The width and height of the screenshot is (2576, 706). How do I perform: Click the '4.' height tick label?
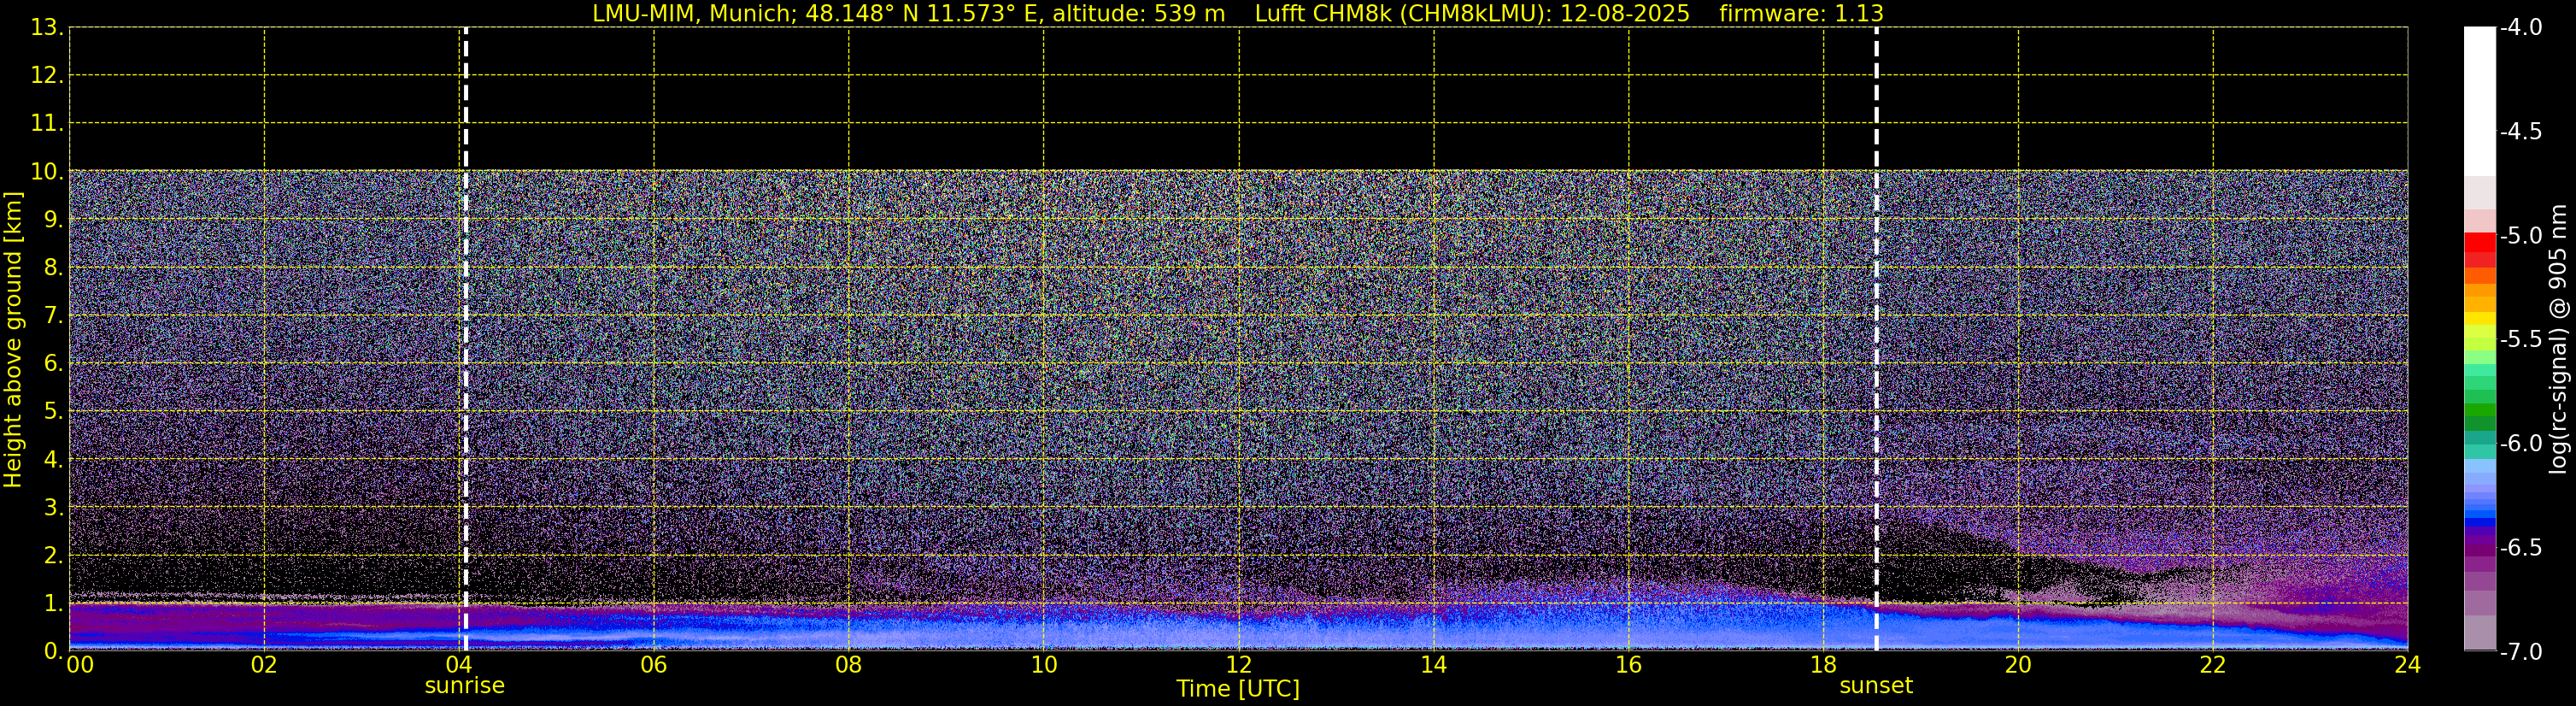[53, 459]
